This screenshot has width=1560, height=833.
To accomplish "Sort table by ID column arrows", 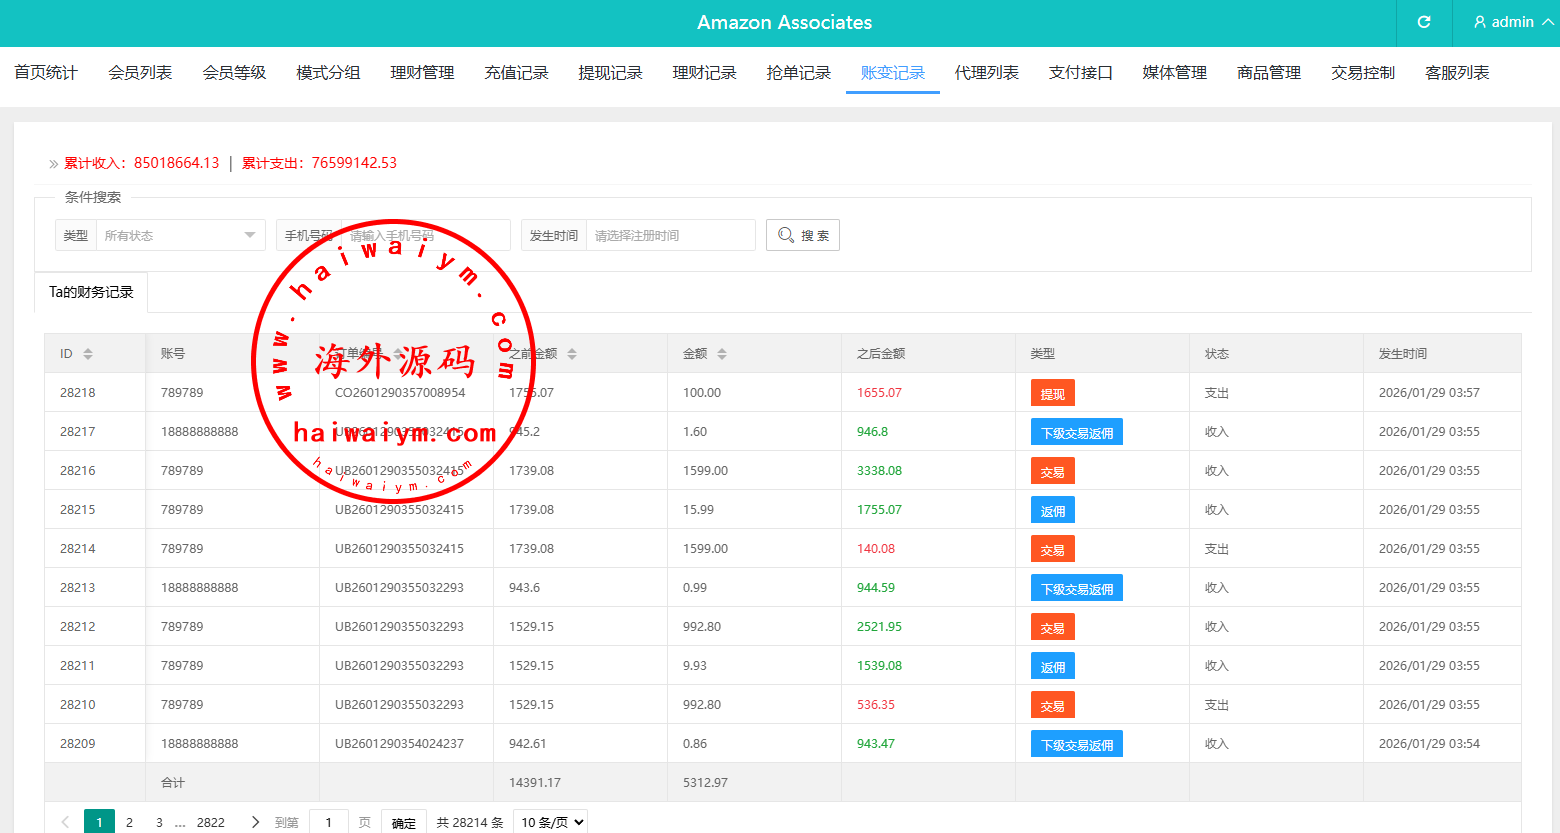I will click(88, 354).
